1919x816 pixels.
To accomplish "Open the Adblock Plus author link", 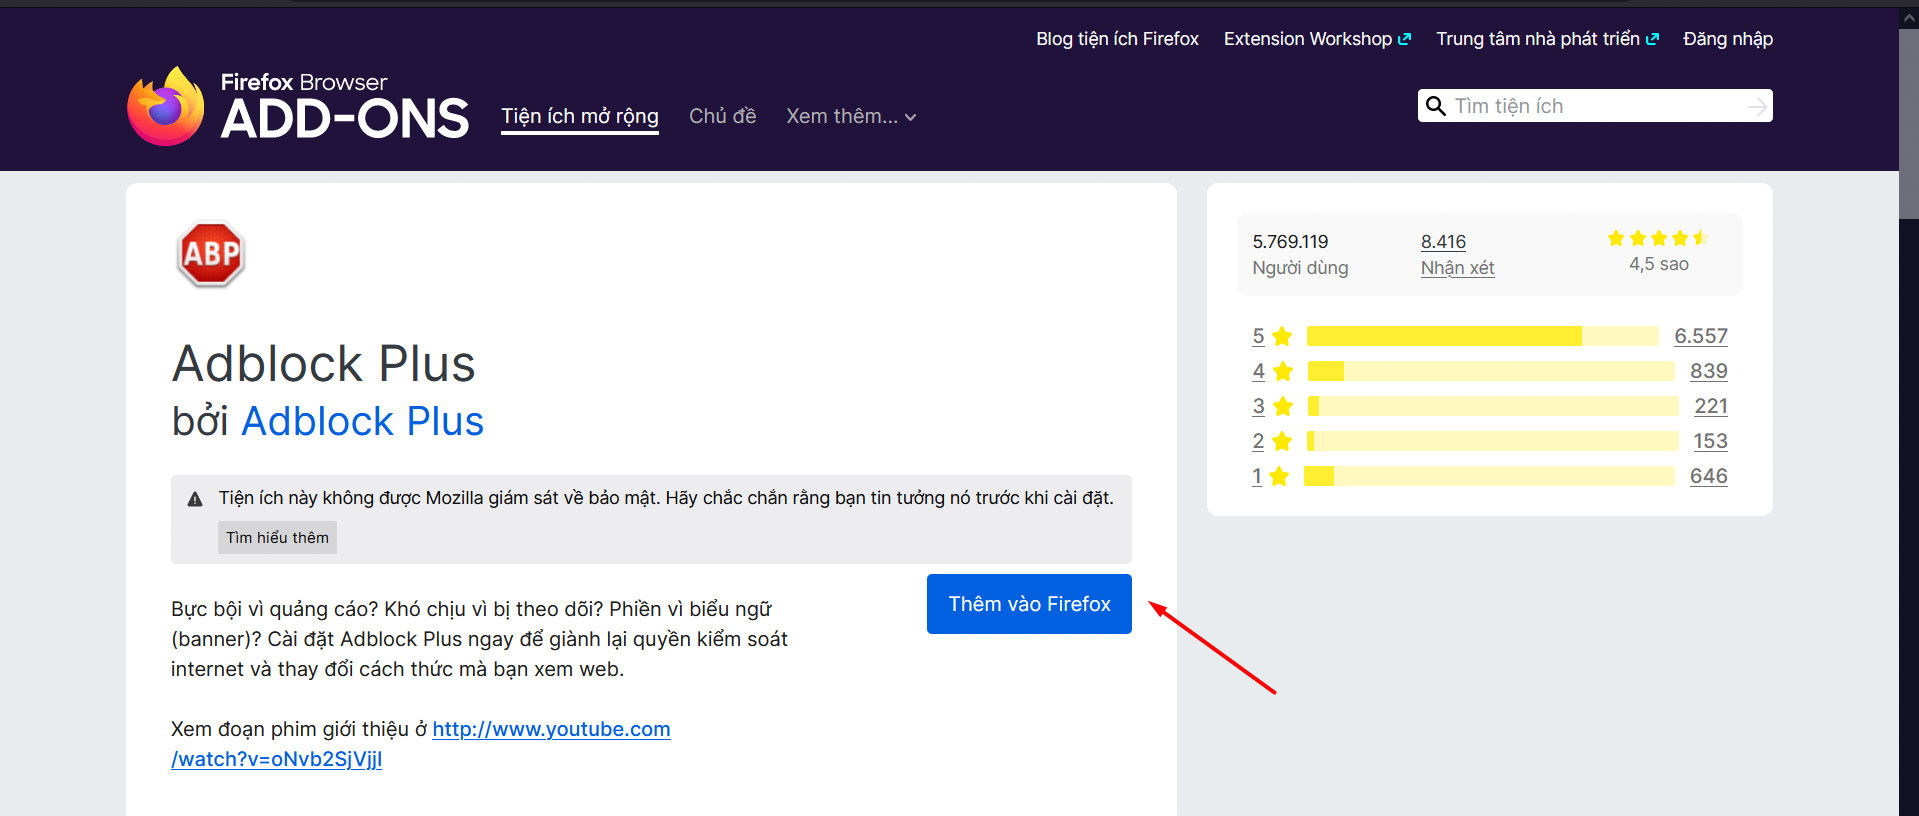I will (362, 421).
